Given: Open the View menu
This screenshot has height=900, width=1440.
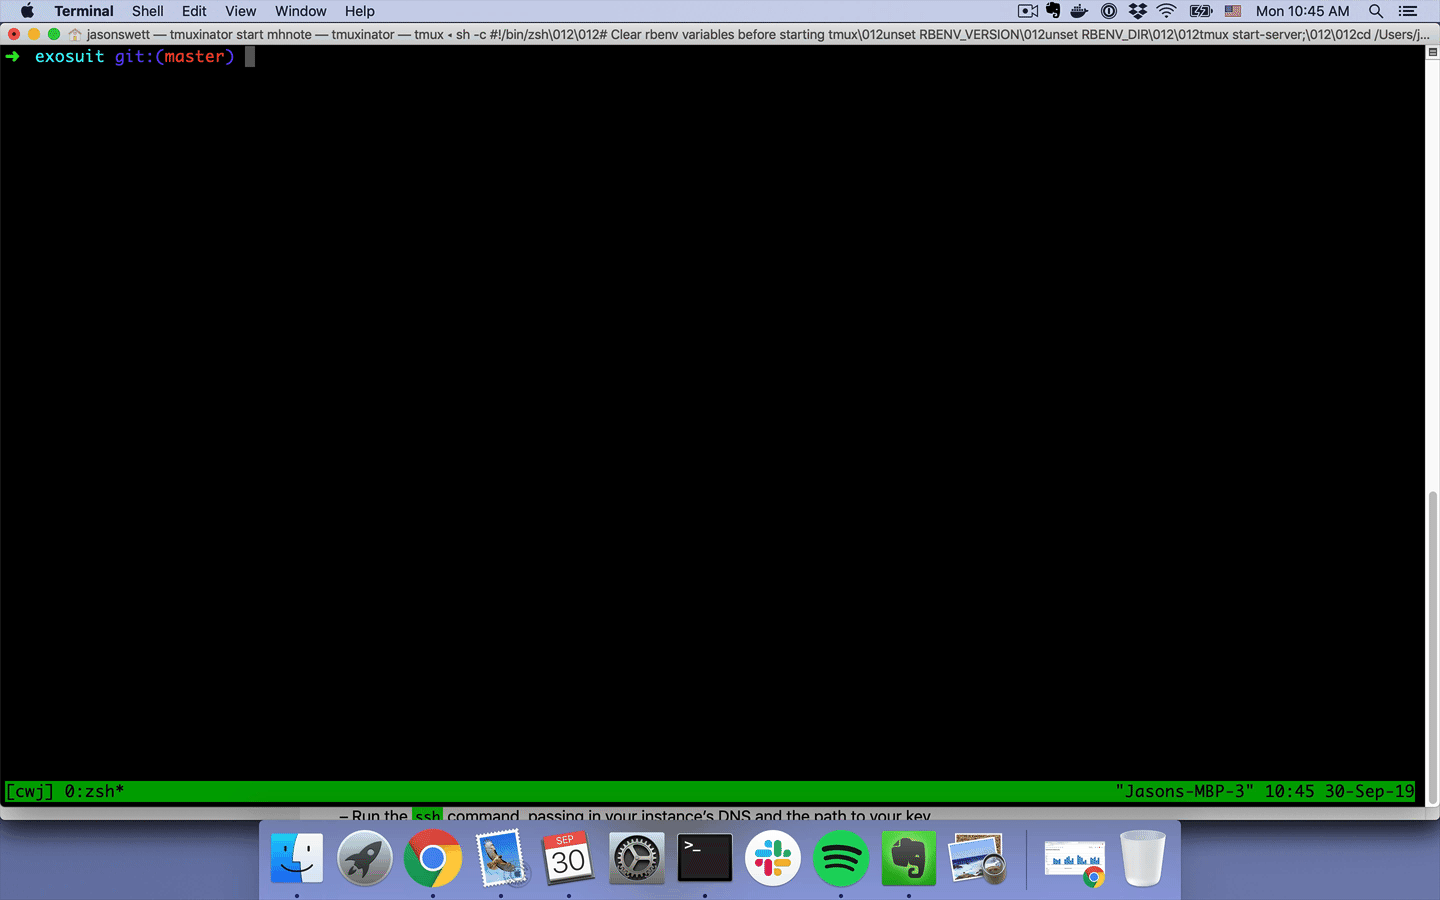Looking at the screenshot, I should click(240, 11).
